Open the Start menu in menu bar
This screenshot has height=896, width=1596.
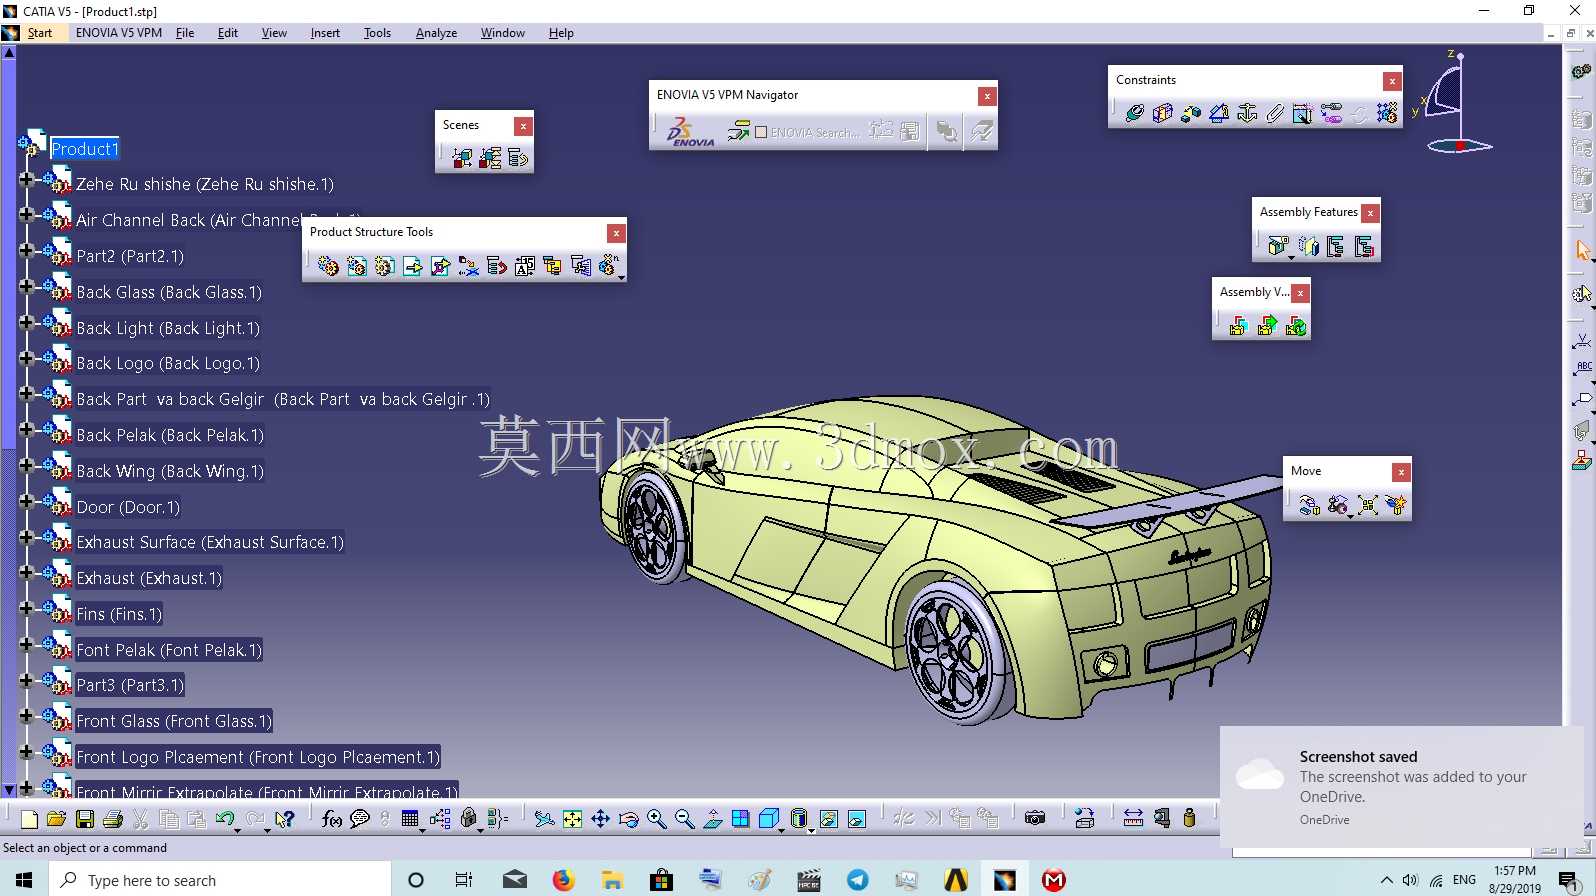40,33
